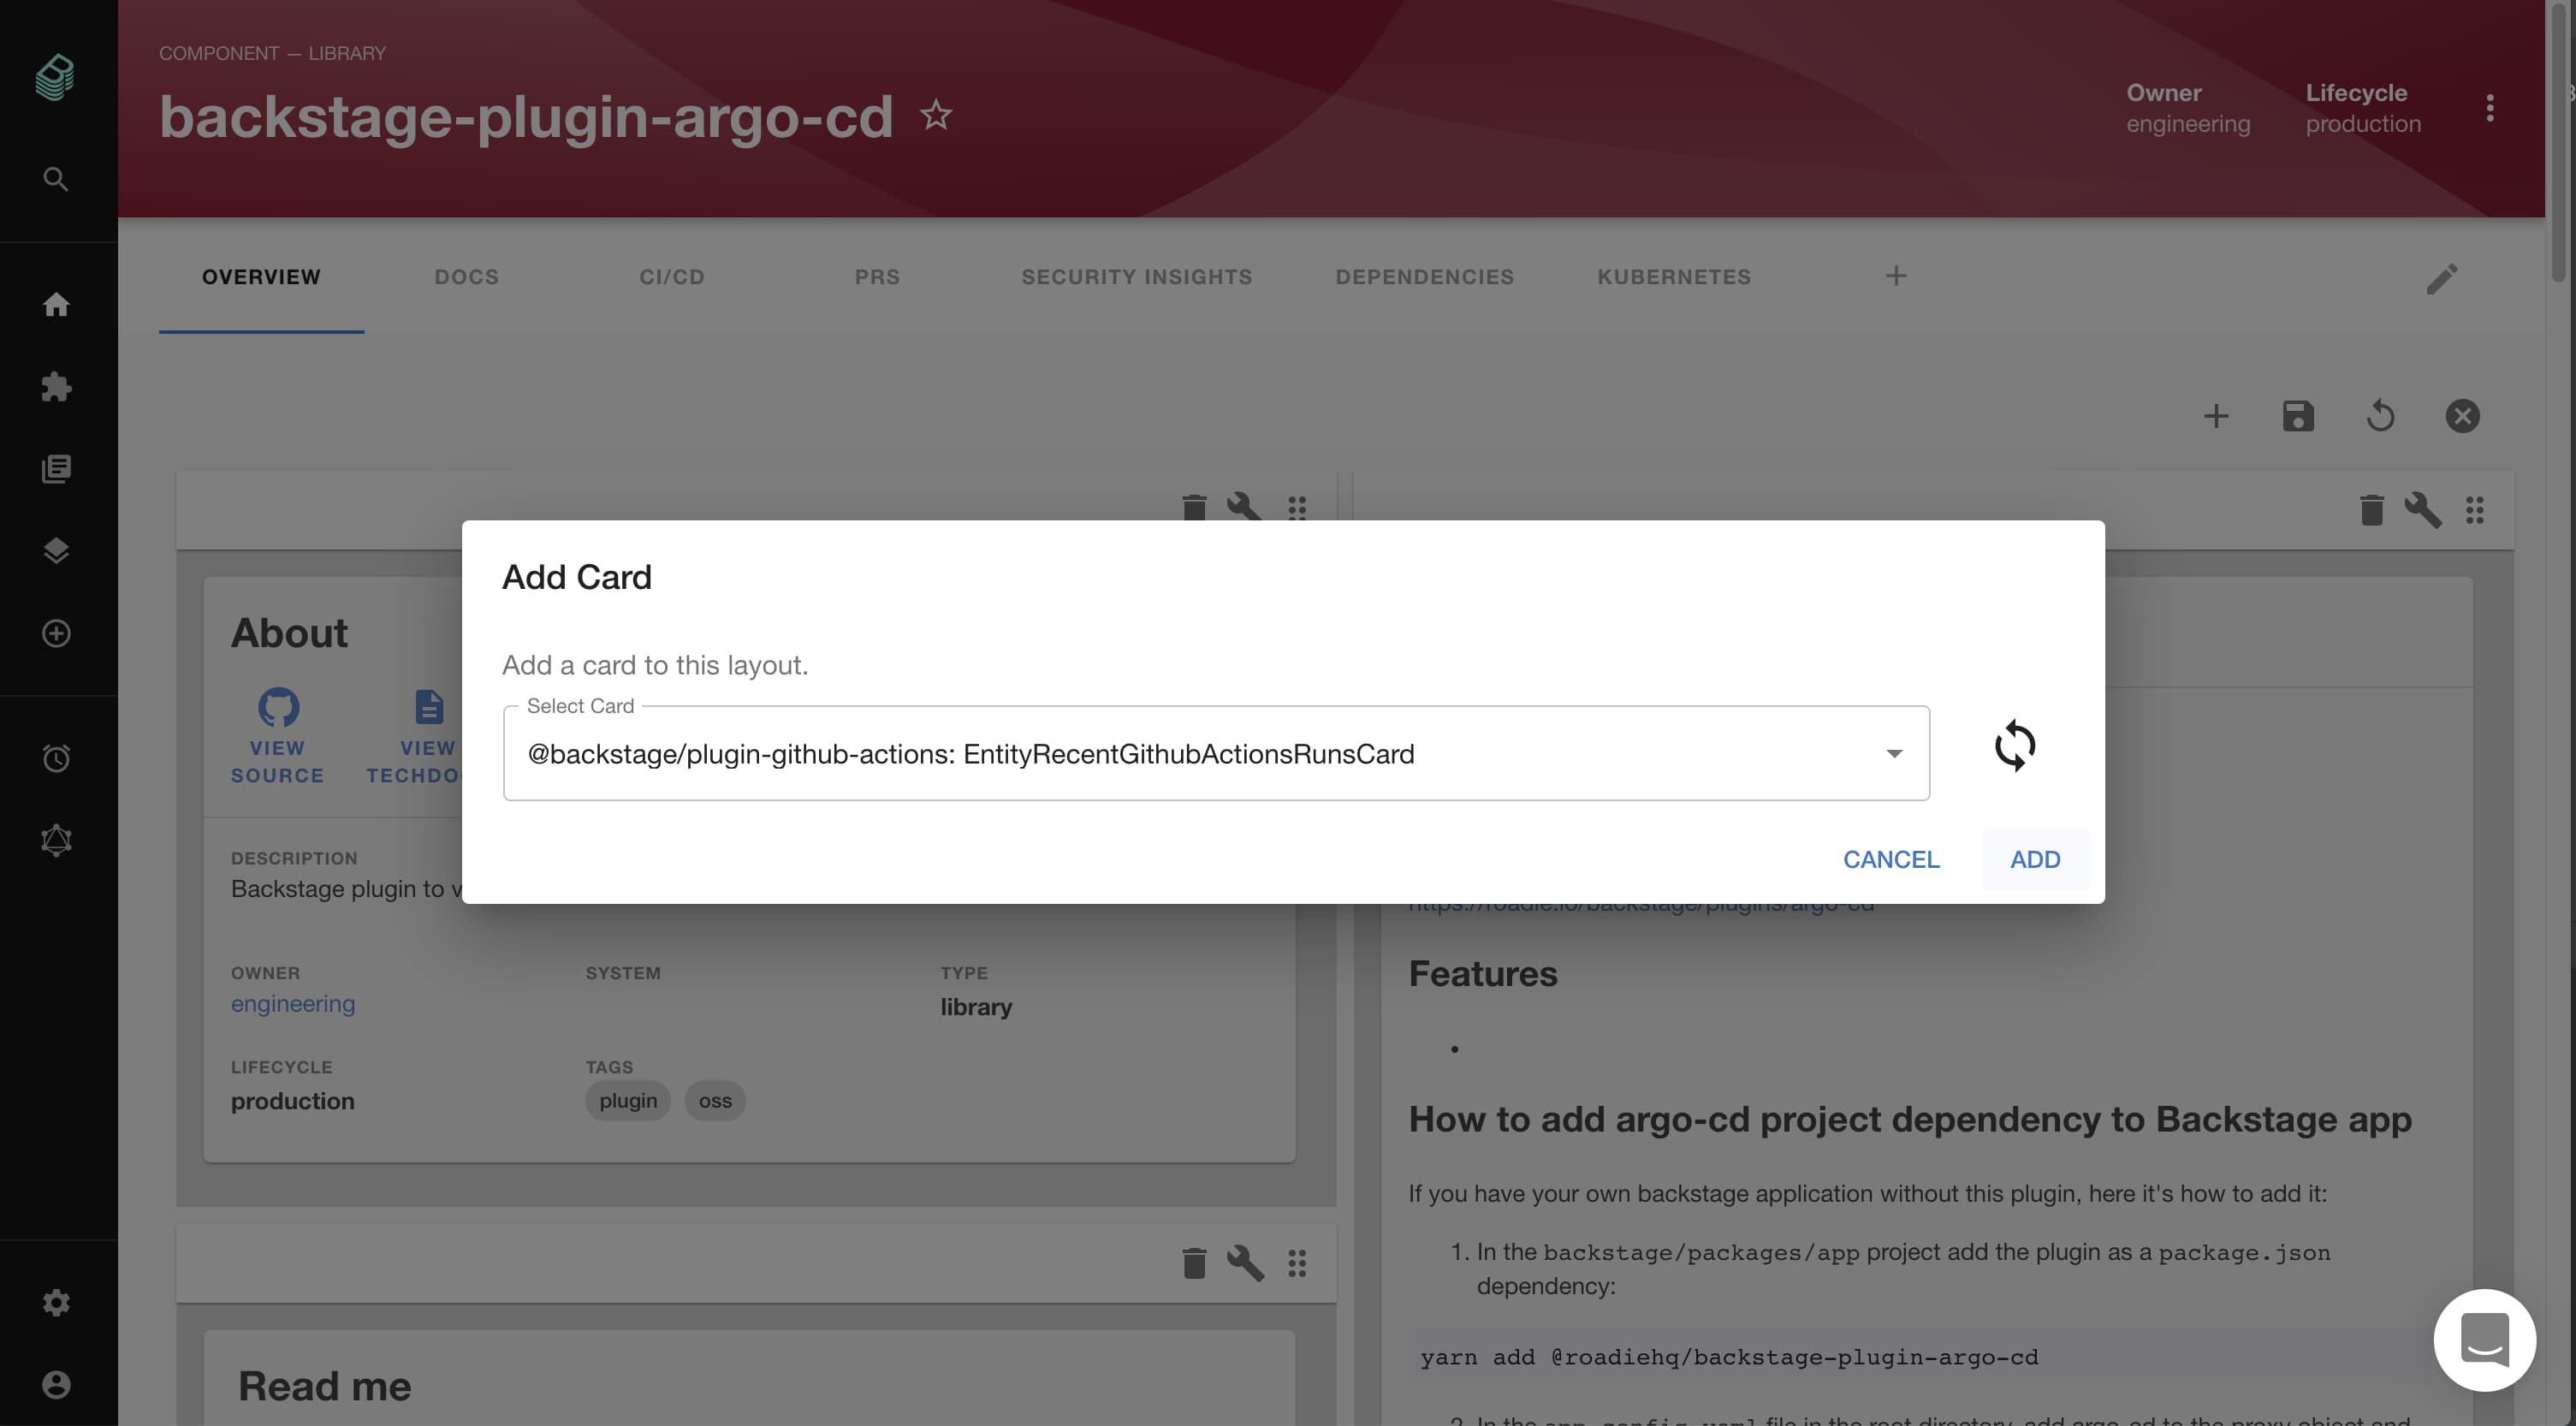Toggle the favorite star on backstage-plugin-argo-cd
The width and height of the screenshot is (2576, 1426).
[936, 115]
